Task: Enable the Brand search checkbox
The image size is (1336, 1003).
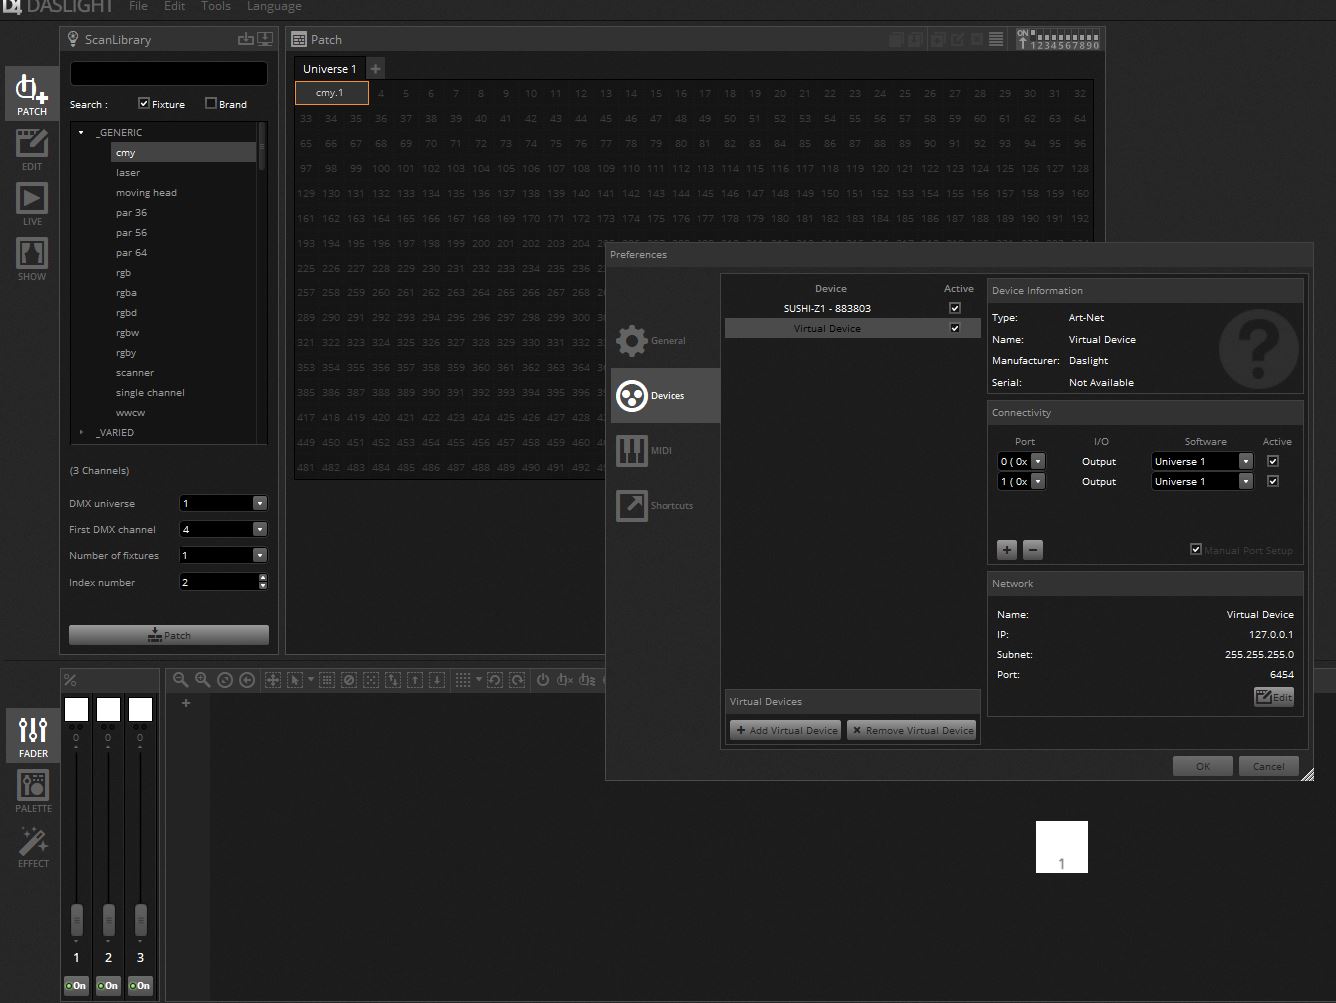Action: [x=211, y=103]
